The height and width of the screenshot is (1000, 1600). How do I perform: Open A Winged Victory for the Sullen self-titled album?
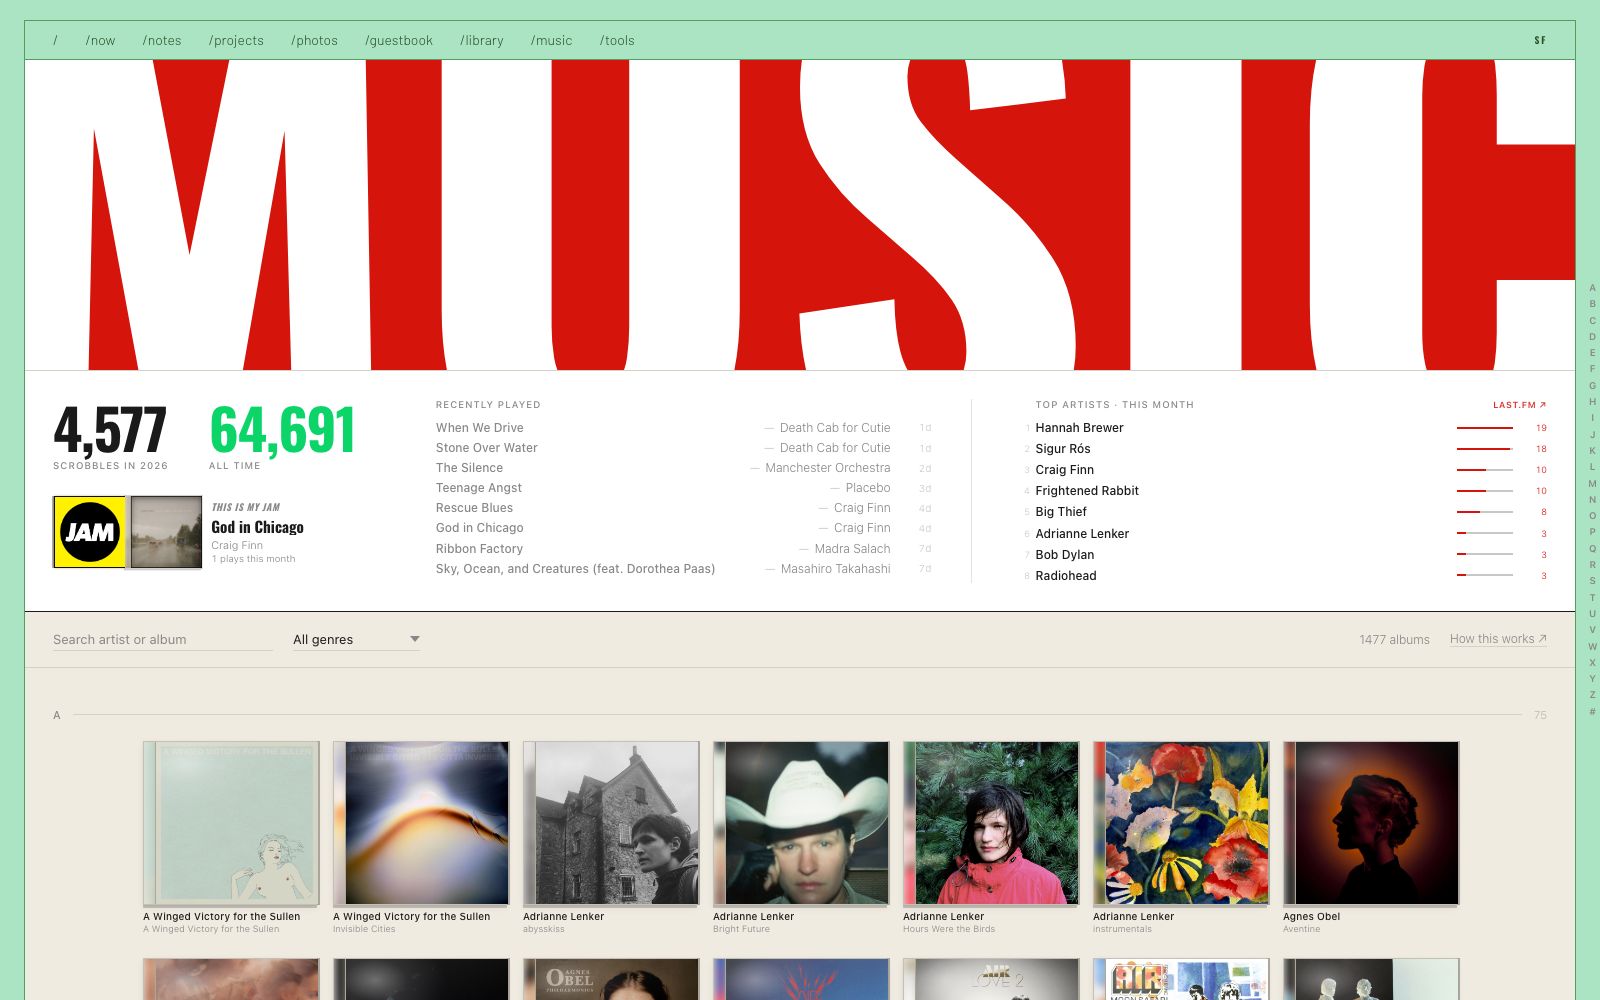pyautogui.click(x=231, y=823)
